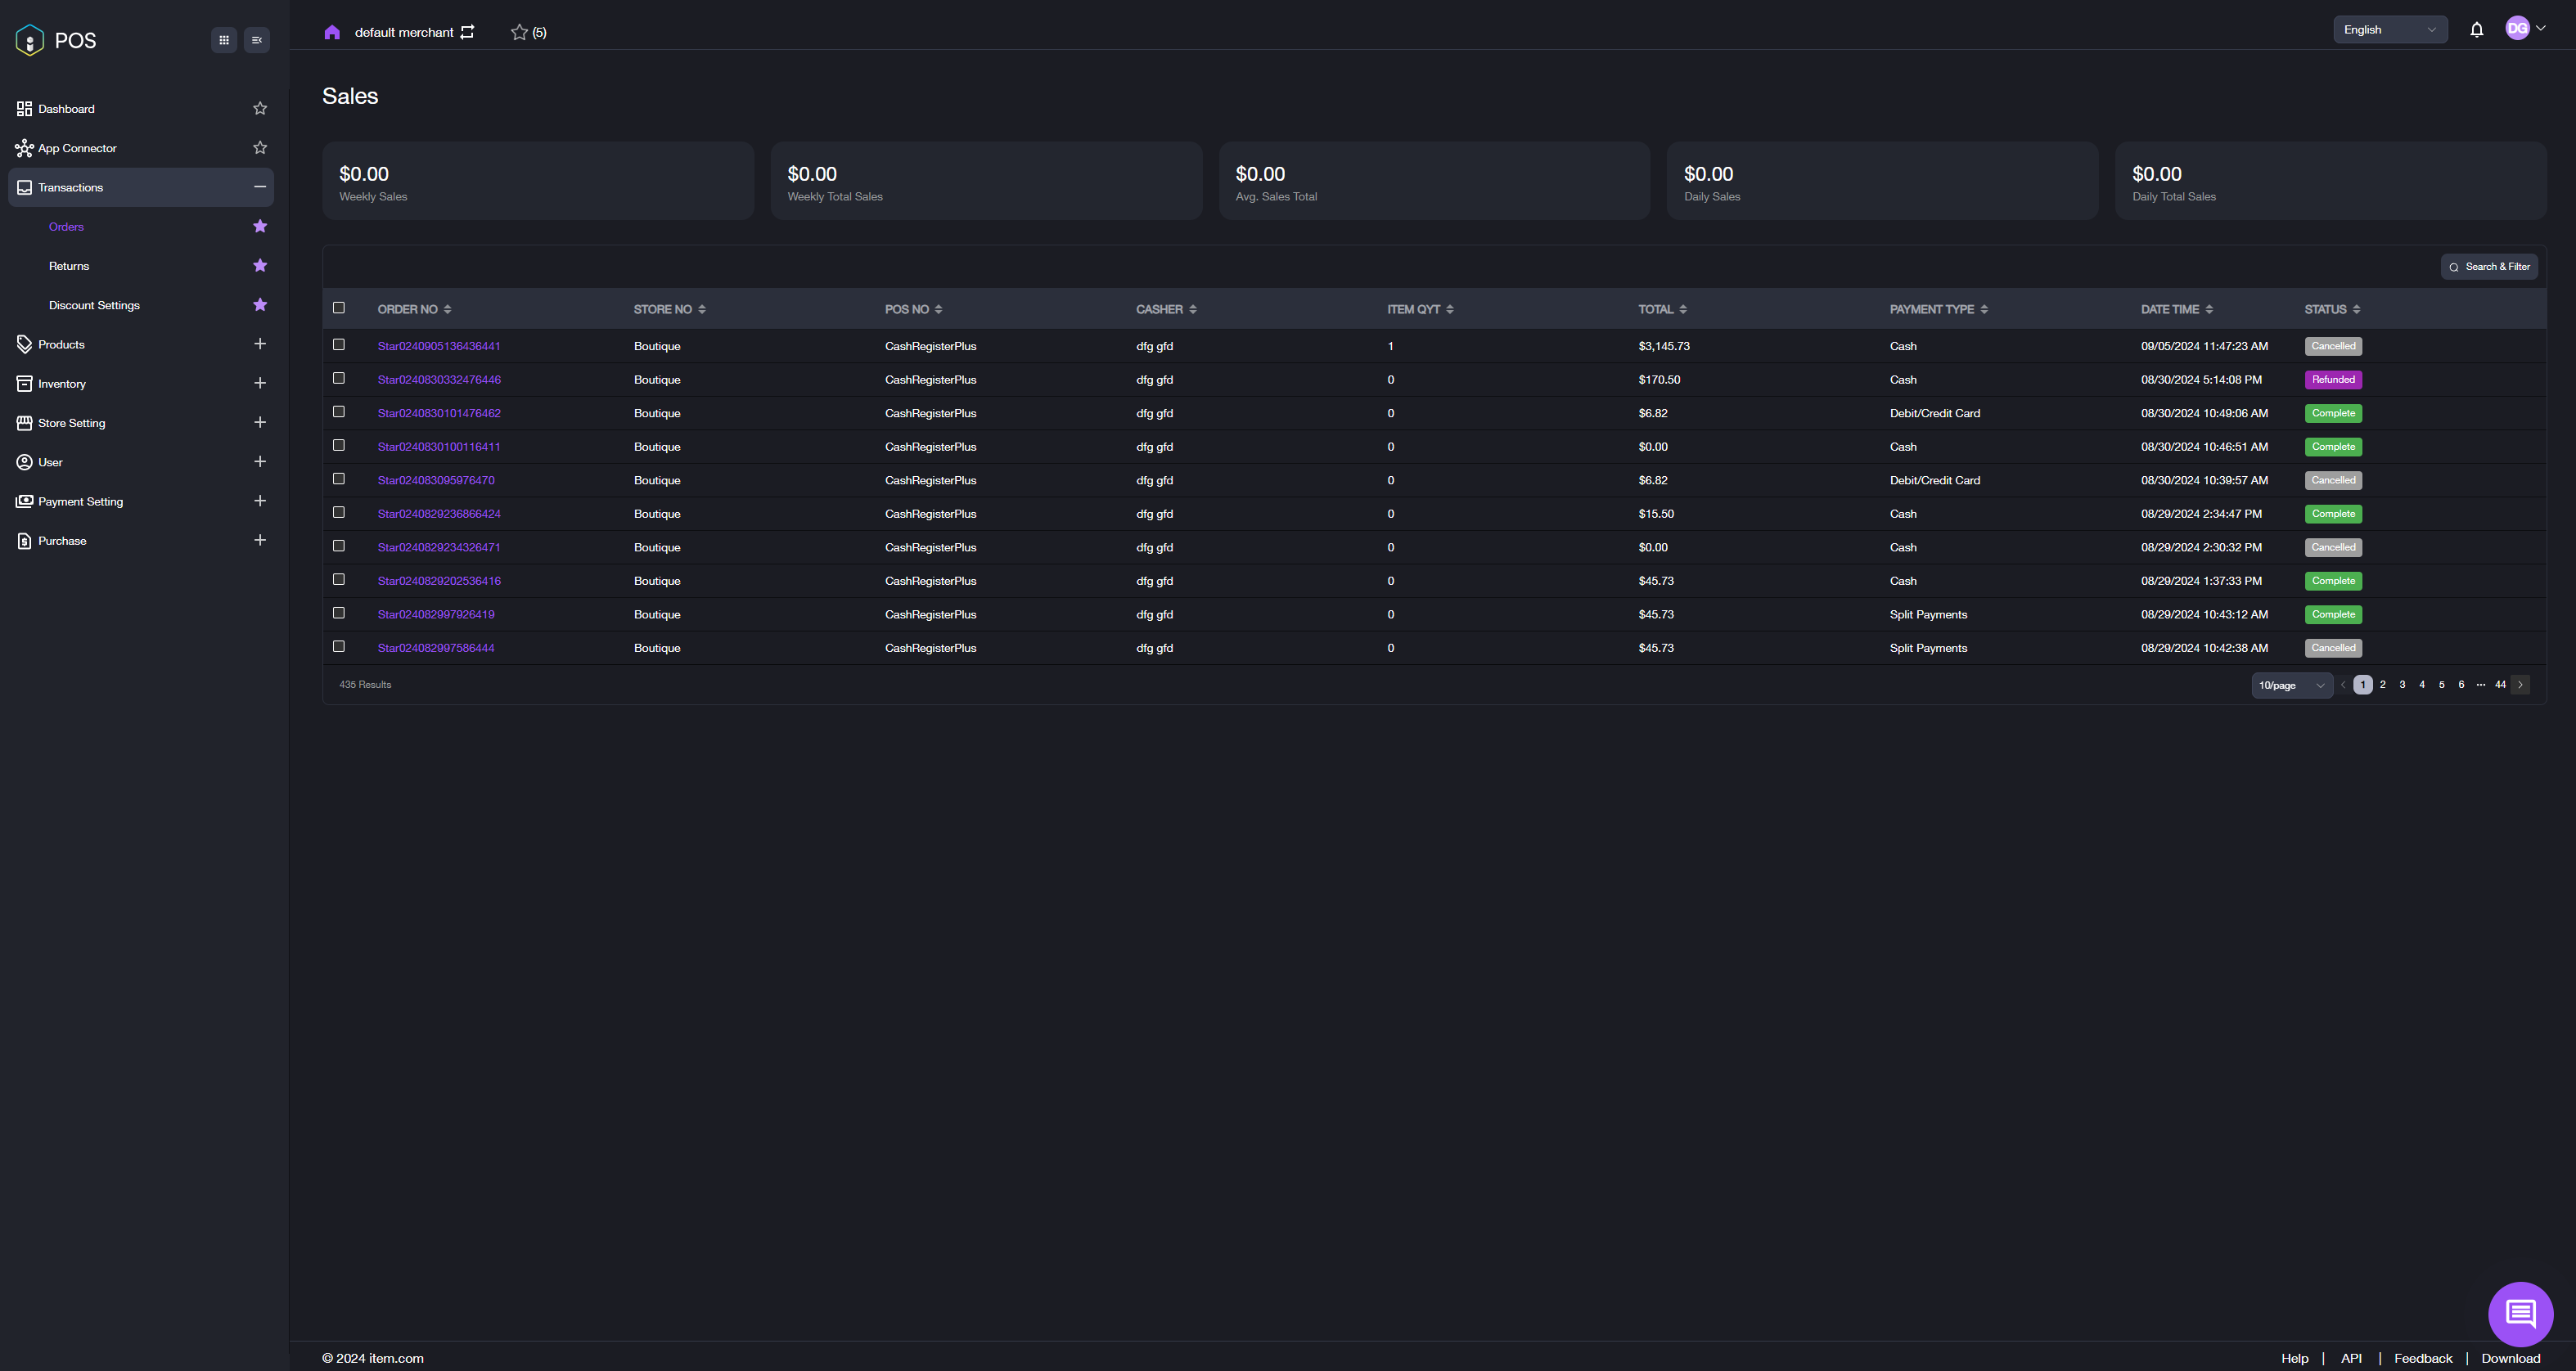The height and width of the screenshot is (1371, 2576).
Task: Click the switch merchant arrows icon
Action: coord(467,32)
